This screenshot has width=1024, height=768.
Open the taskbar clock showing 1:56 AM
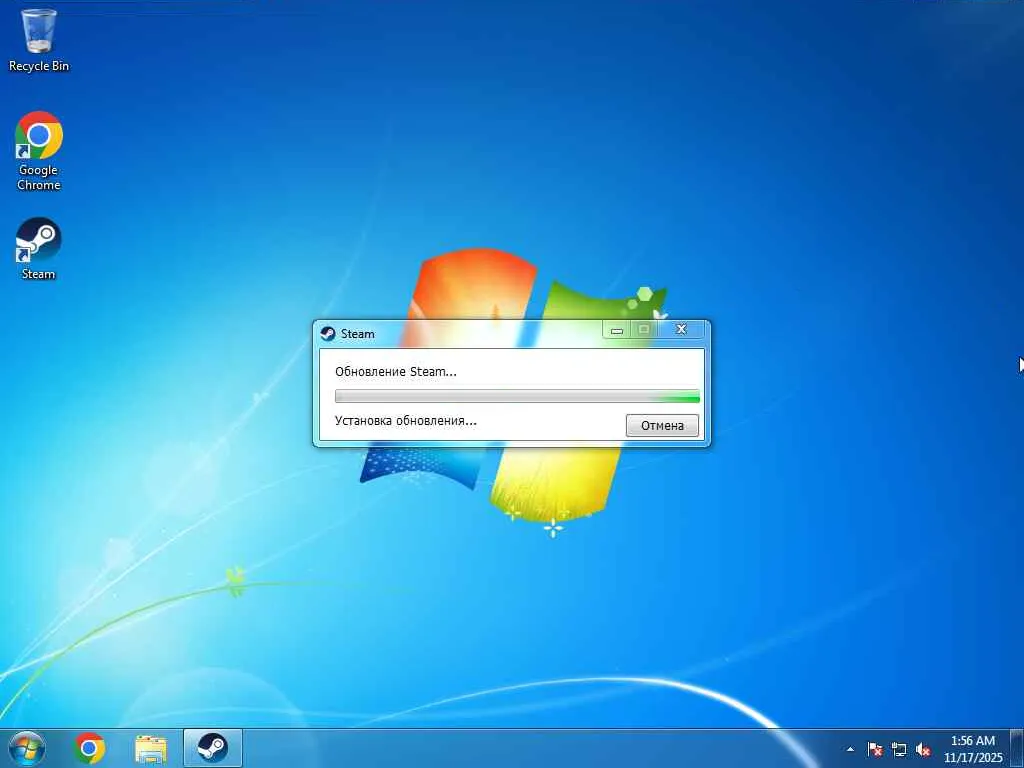pyautogui.click(x=972, y=741)
